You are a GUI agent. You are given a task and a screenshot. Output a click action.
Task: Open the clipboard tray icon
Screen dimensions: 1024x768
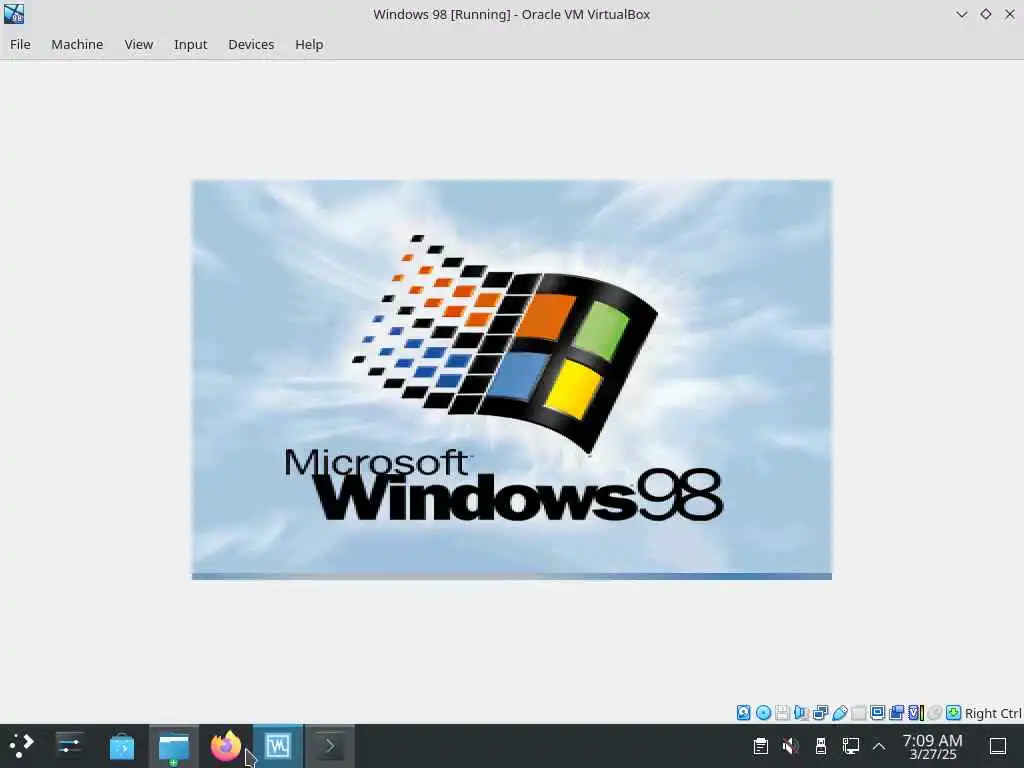point(760,746)
